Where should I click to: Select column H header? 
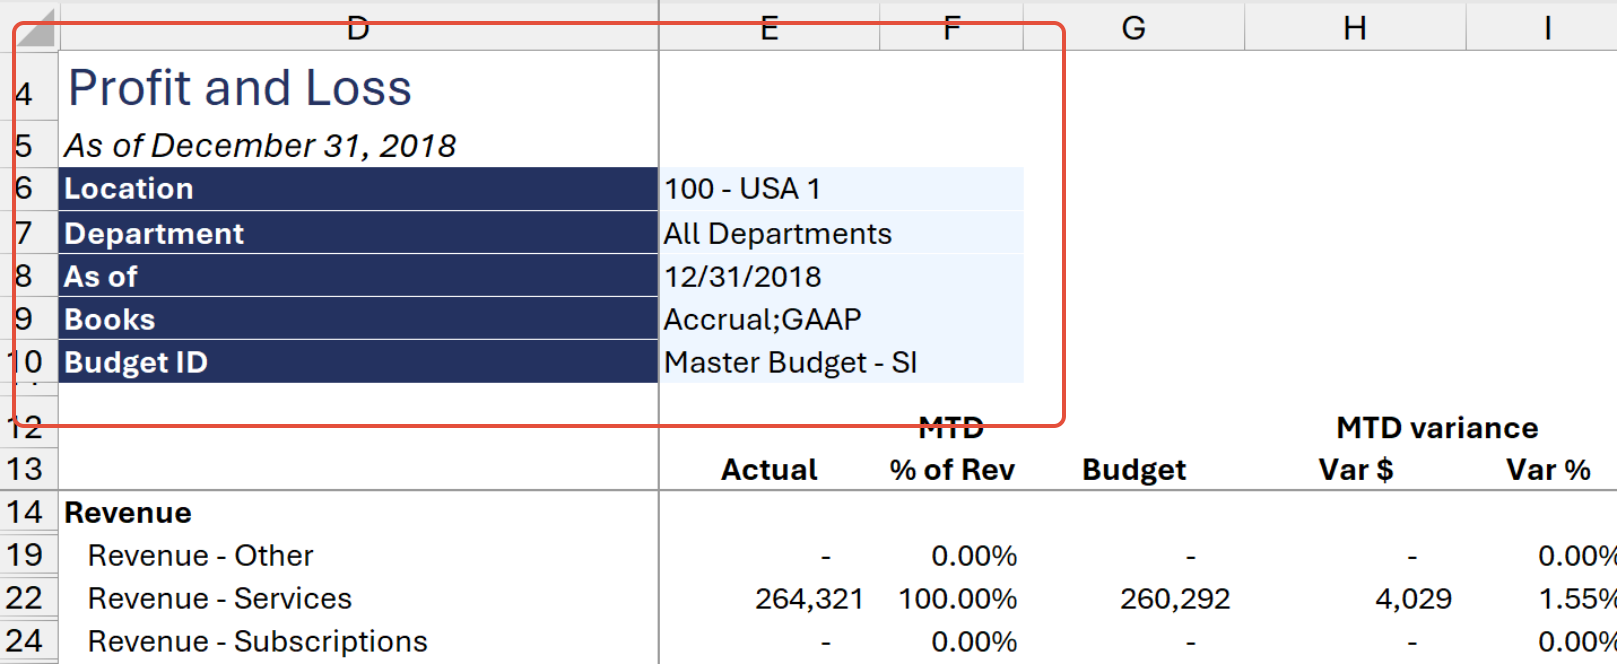coord(1355,28)
